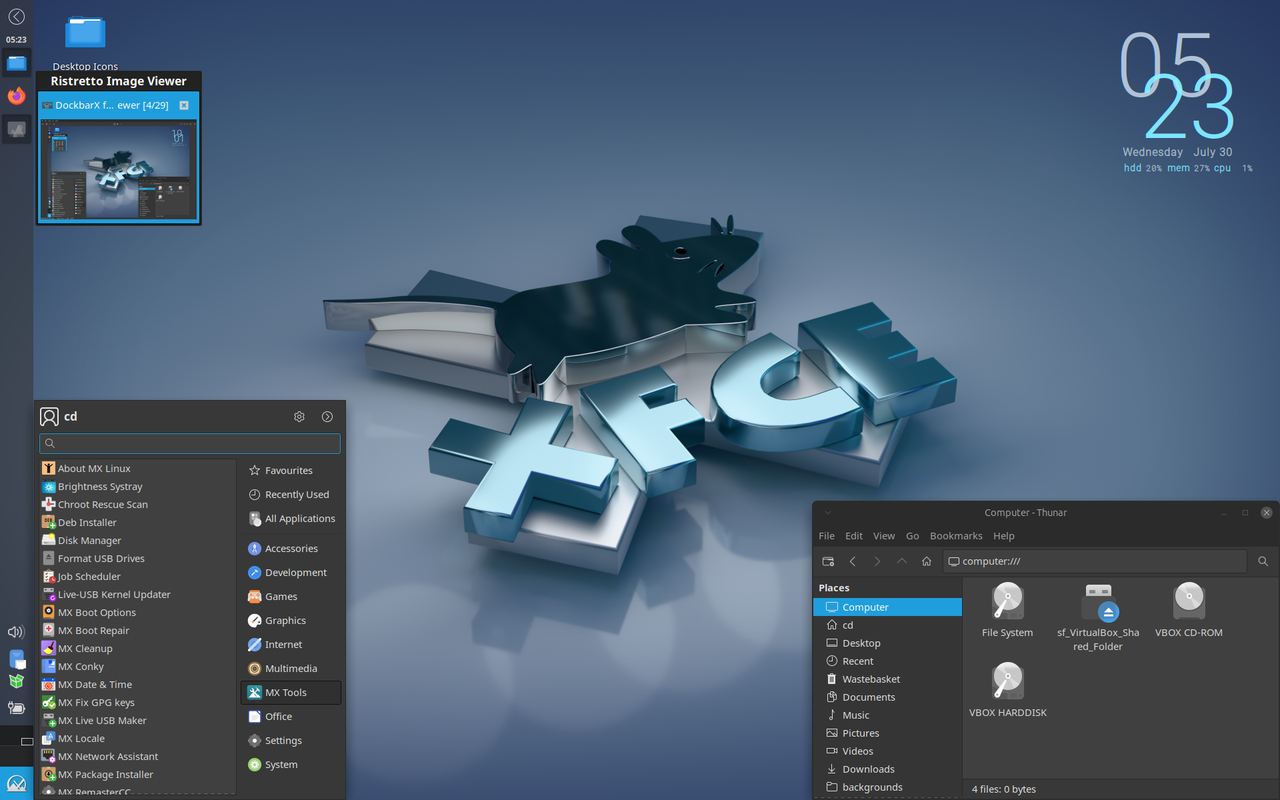This screenshot has width=1280, height=800.
Task: Select the DockbarX window preview thumbnail
Action: click(119, 169)
